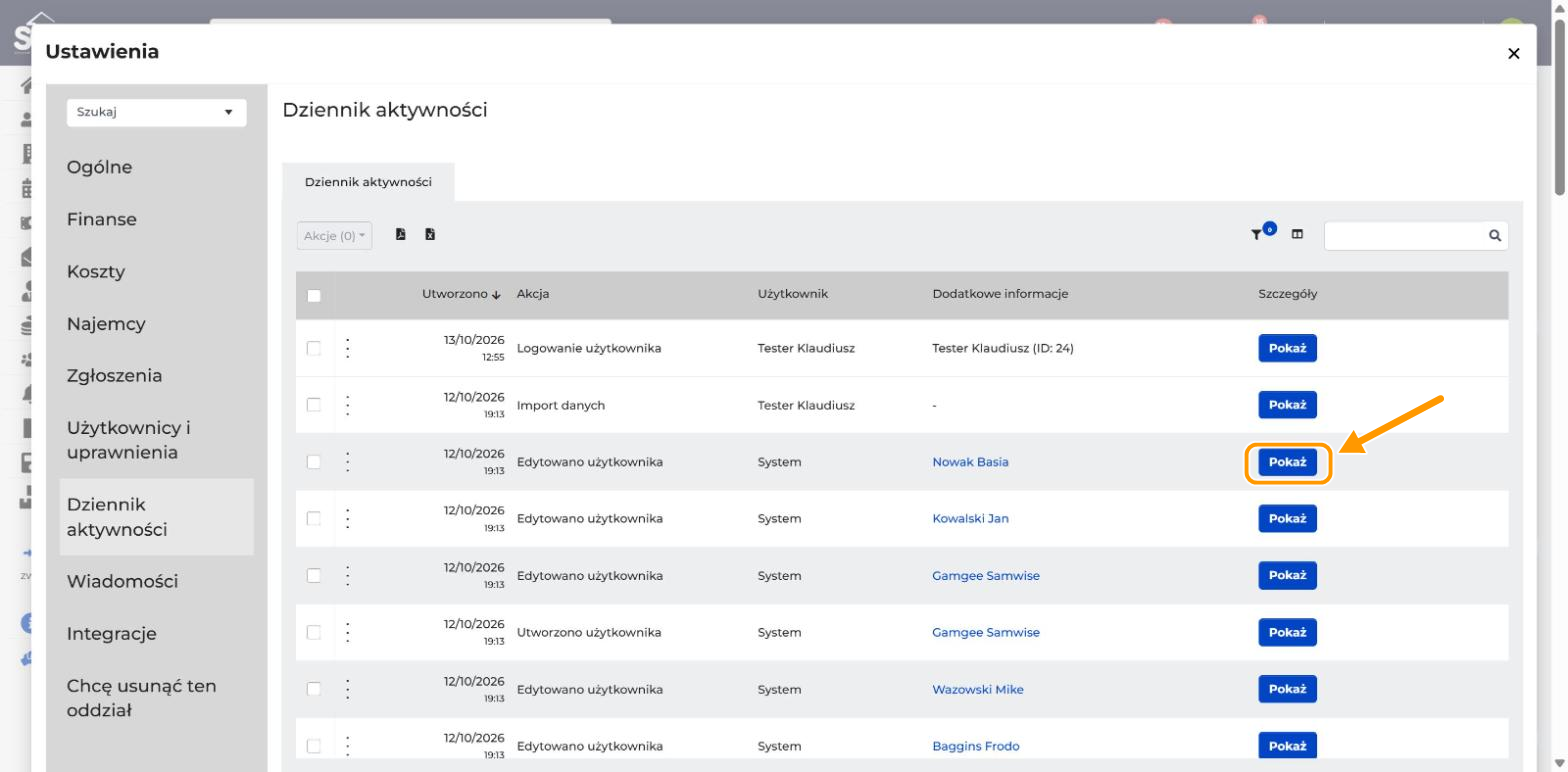Select Chcę usunąć ten oddział option
The width and height of the screenshot is (1568, 772).
point(141,698)
